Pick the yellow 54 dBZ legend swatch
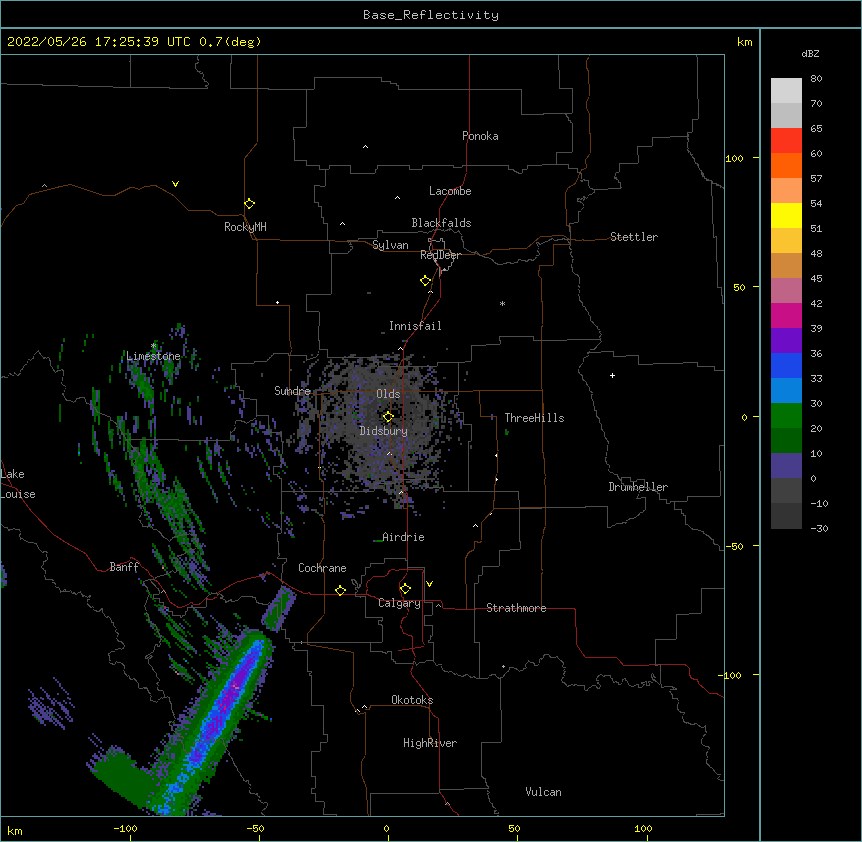862x842 pixels. click(x=786, y=215)
